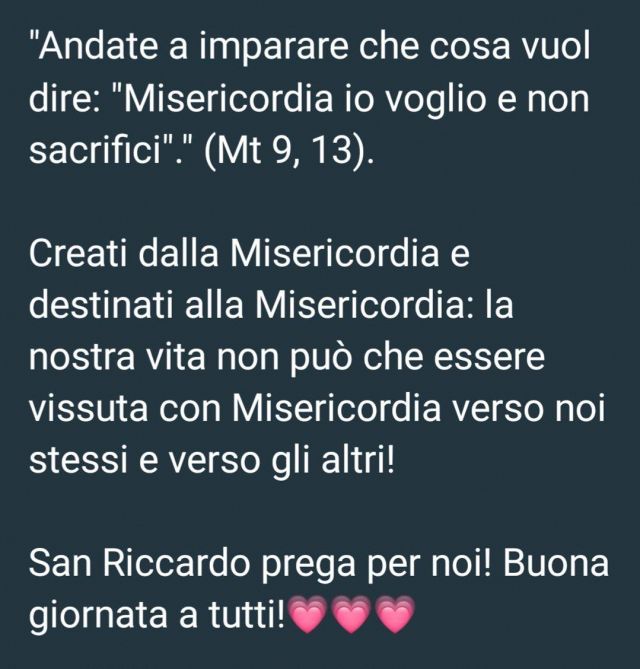This screenshot has width=640, height=669.
Task: Click the word "Buona" in the last paragraph
Action: tap(556, 564)
